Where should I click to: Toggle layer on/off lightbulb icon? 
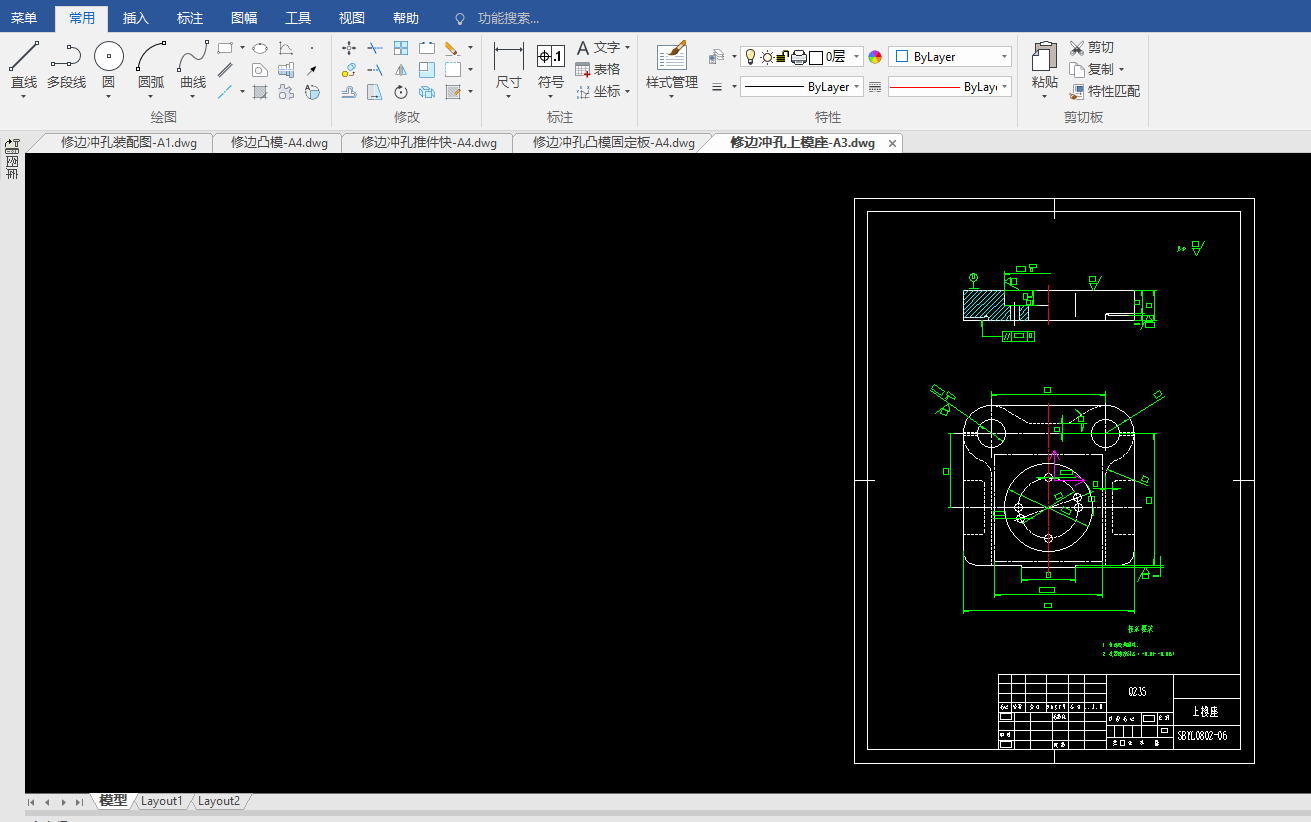pos(750,57)
